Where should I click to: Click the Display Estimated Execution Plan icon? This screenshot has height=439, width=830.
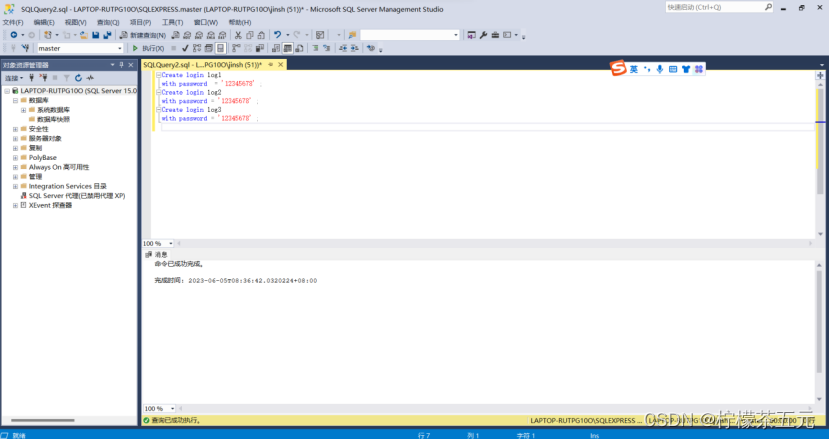197,48
